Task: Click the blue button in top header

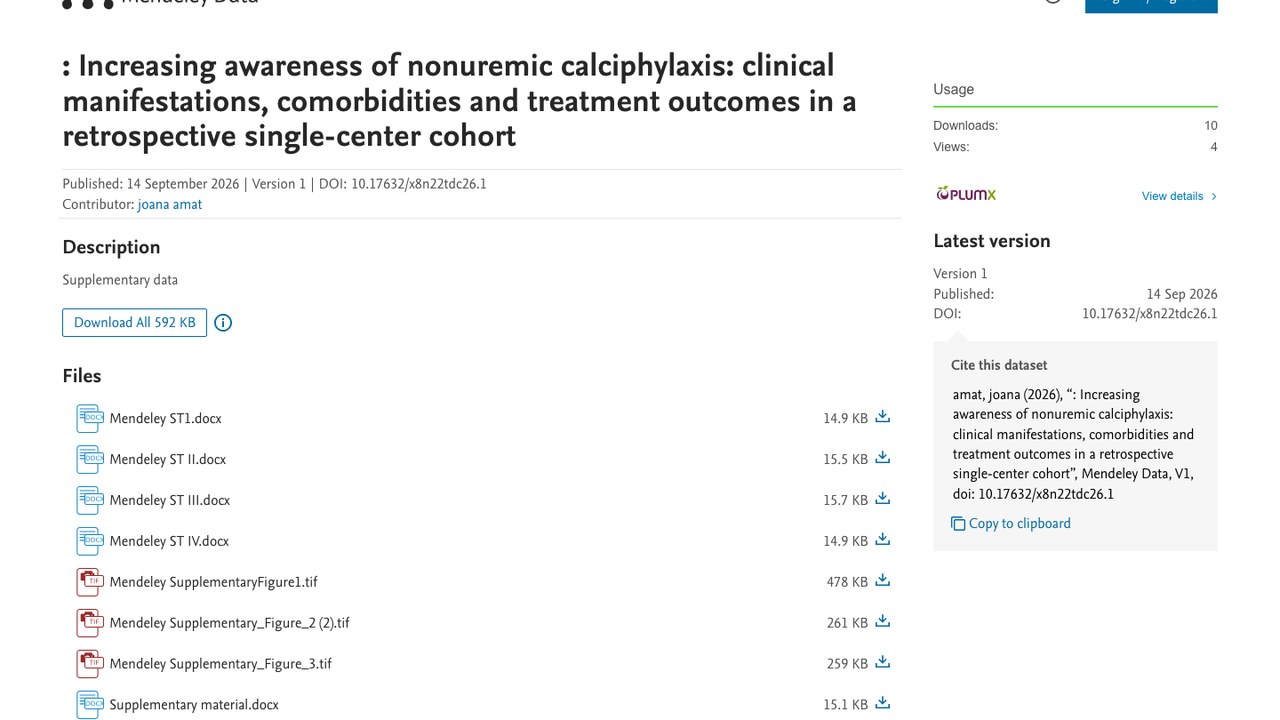Action: point(1151,5)
